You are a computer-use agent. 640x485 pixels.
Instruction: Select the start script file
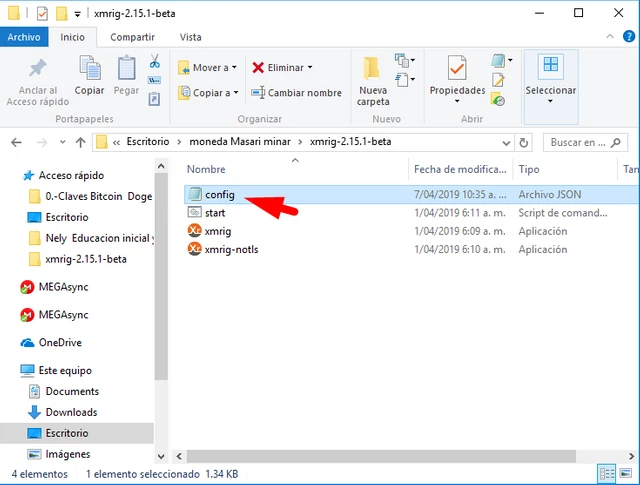tap(411, 213)
